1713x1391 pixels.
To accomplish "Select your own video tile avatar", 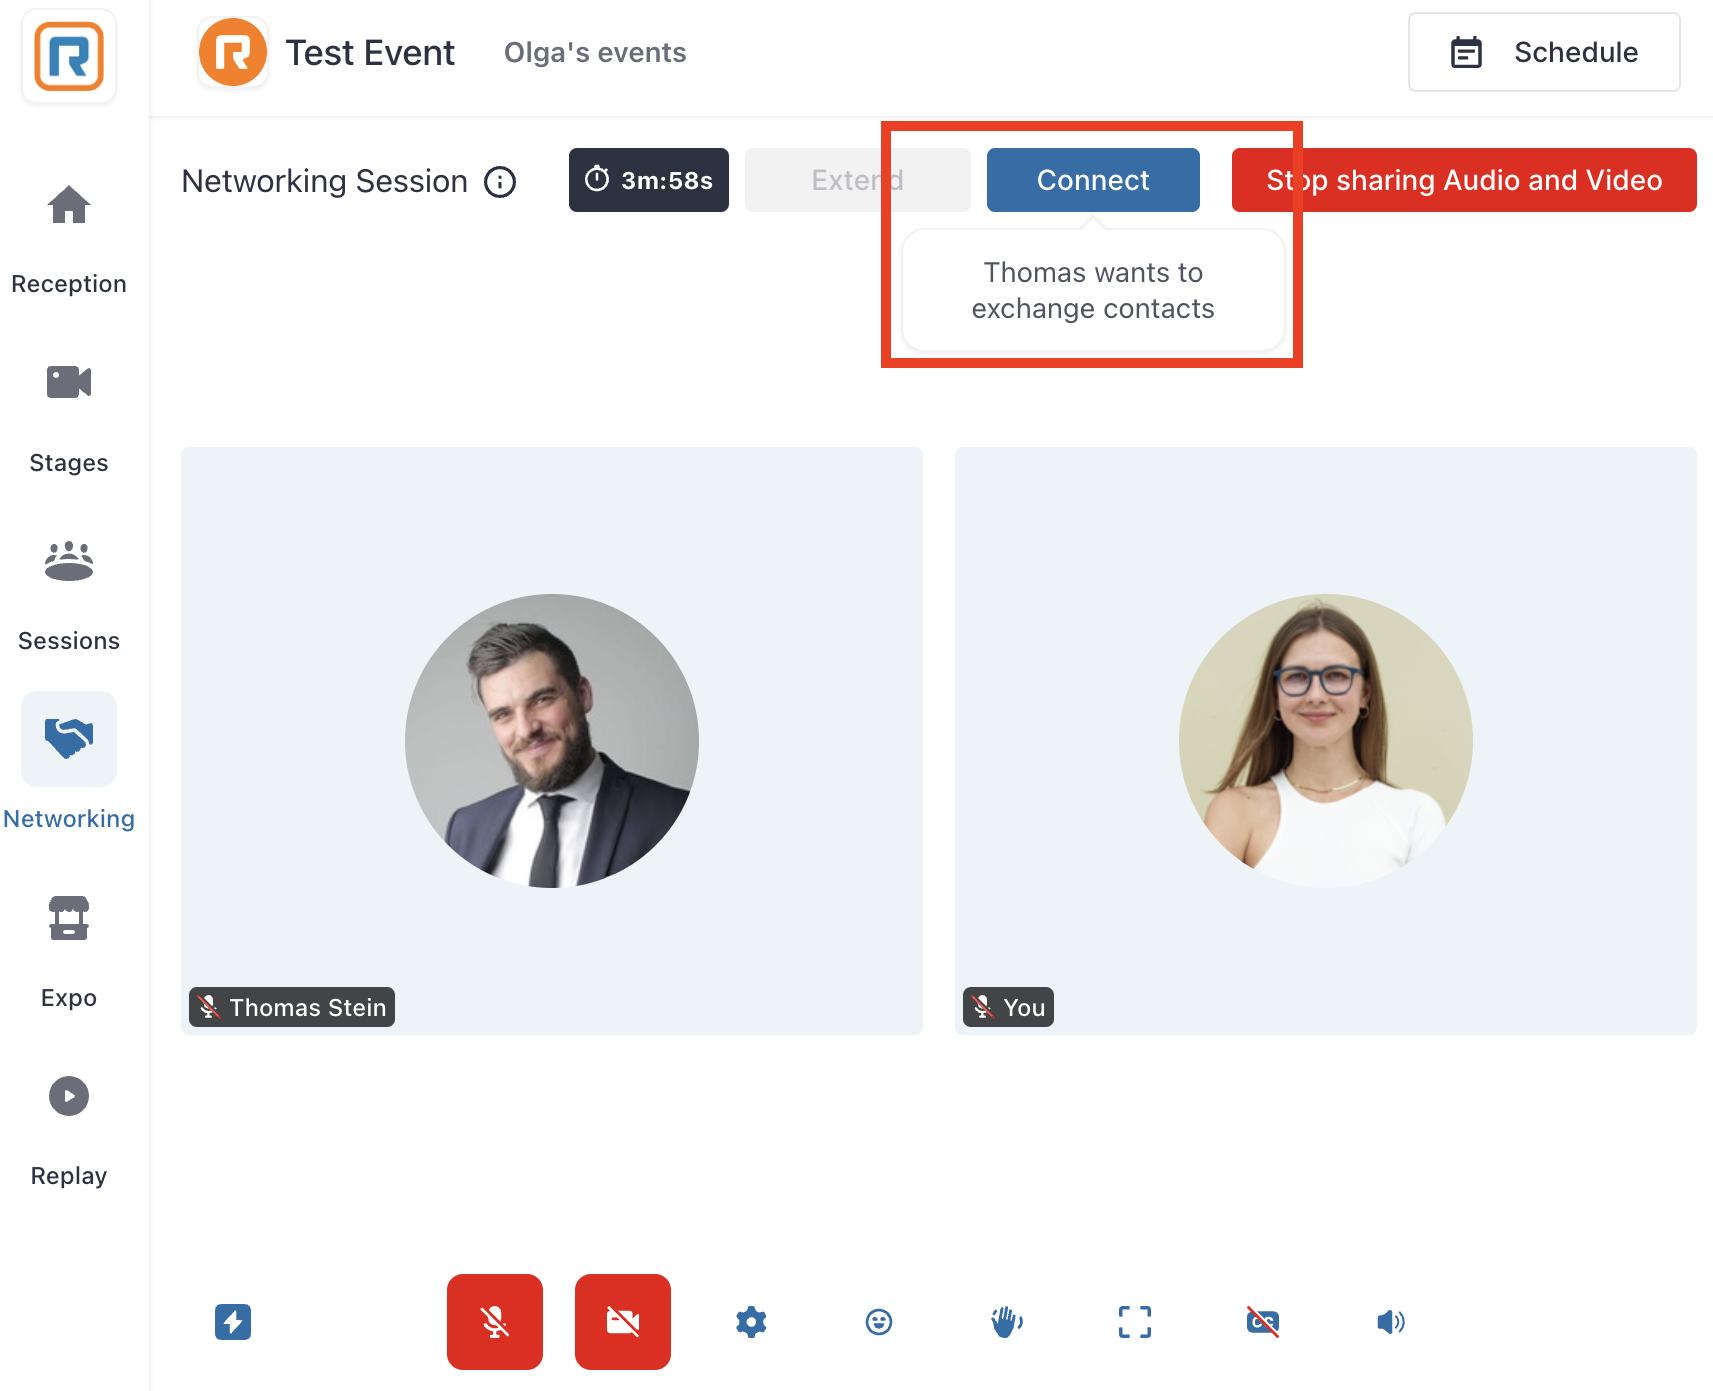I will point(1326,741).
